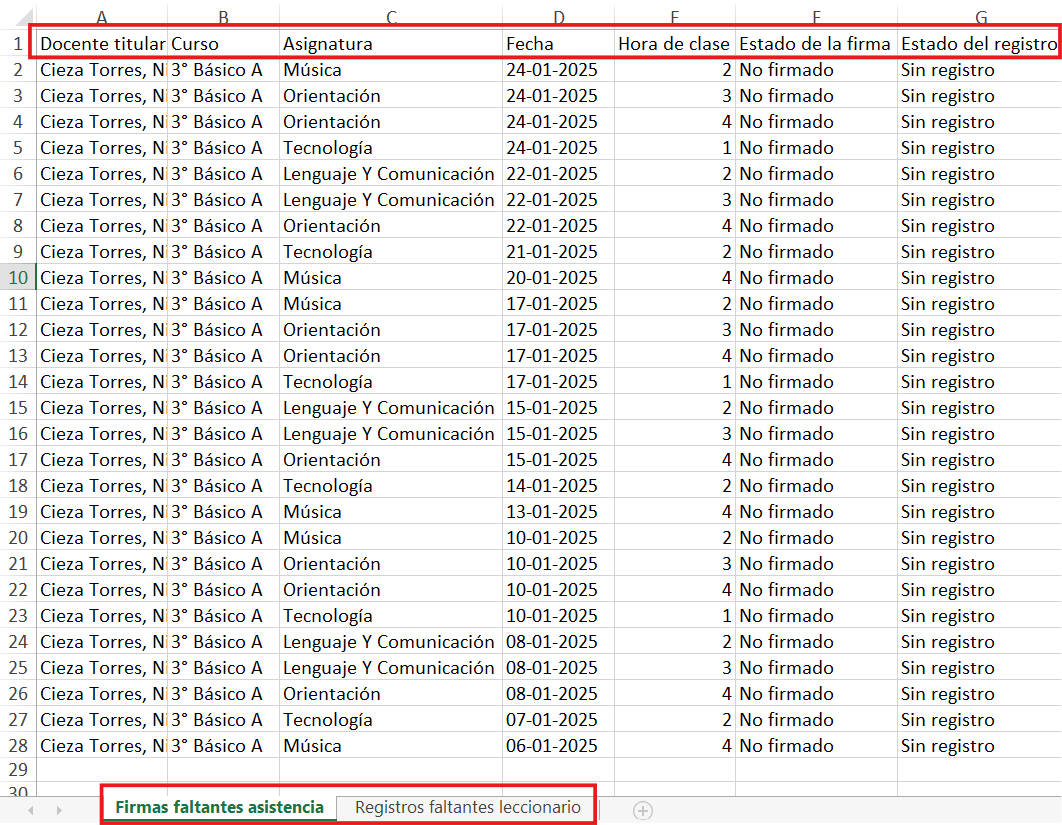Screen dimensions: 1062x825
Task: Click Sin registro cell in row 14
Action: (979, 382)
